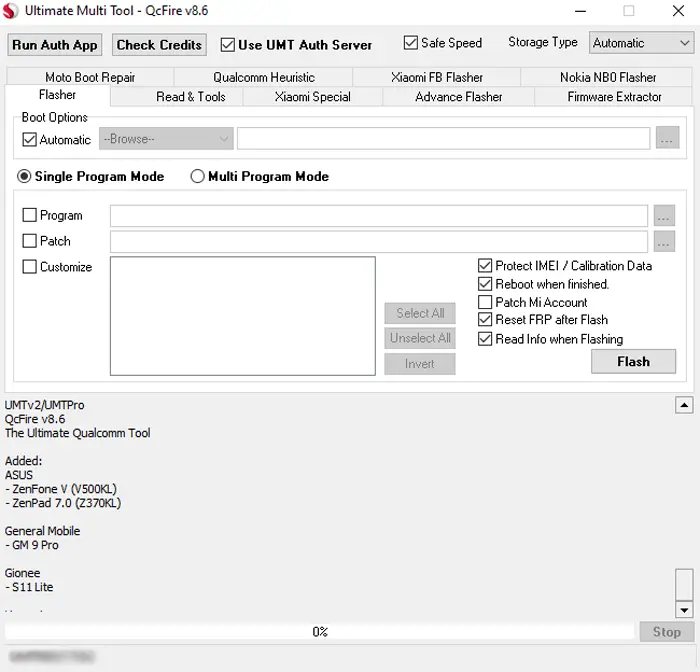Click the Program browse ellipsis button
Image resolution: width=700 pixels, height=672 pixels.
pos(664,216)
